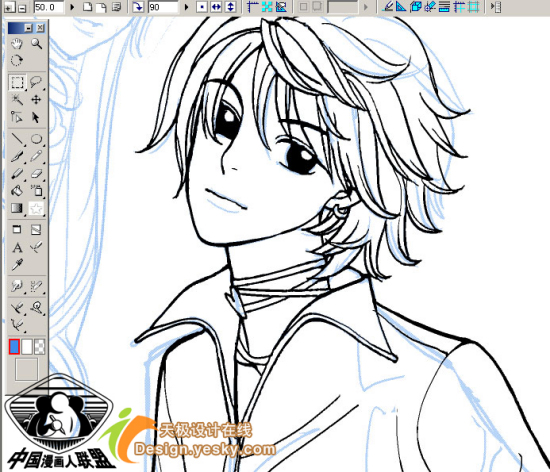Select the Magic Wand tool

[16, 100]
